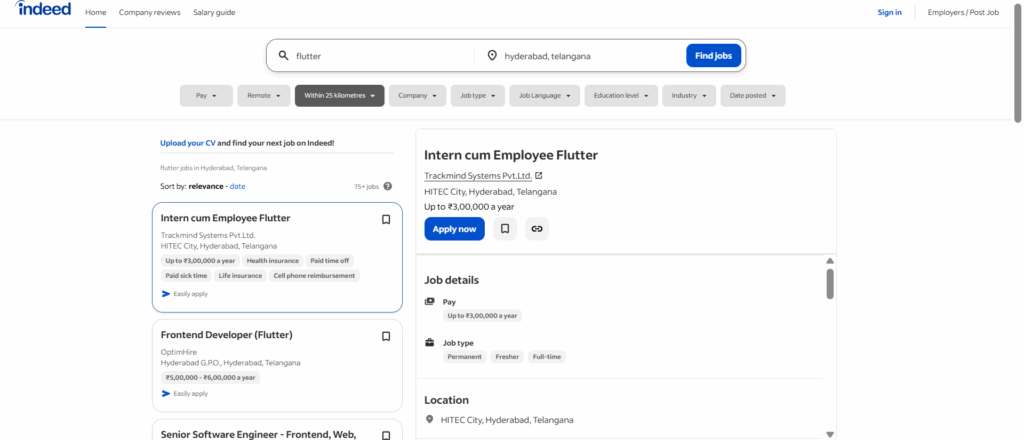The height and width of the screenshot is (440, 1024).
Task: Click the Indeed logo
Action: point(44,12)
